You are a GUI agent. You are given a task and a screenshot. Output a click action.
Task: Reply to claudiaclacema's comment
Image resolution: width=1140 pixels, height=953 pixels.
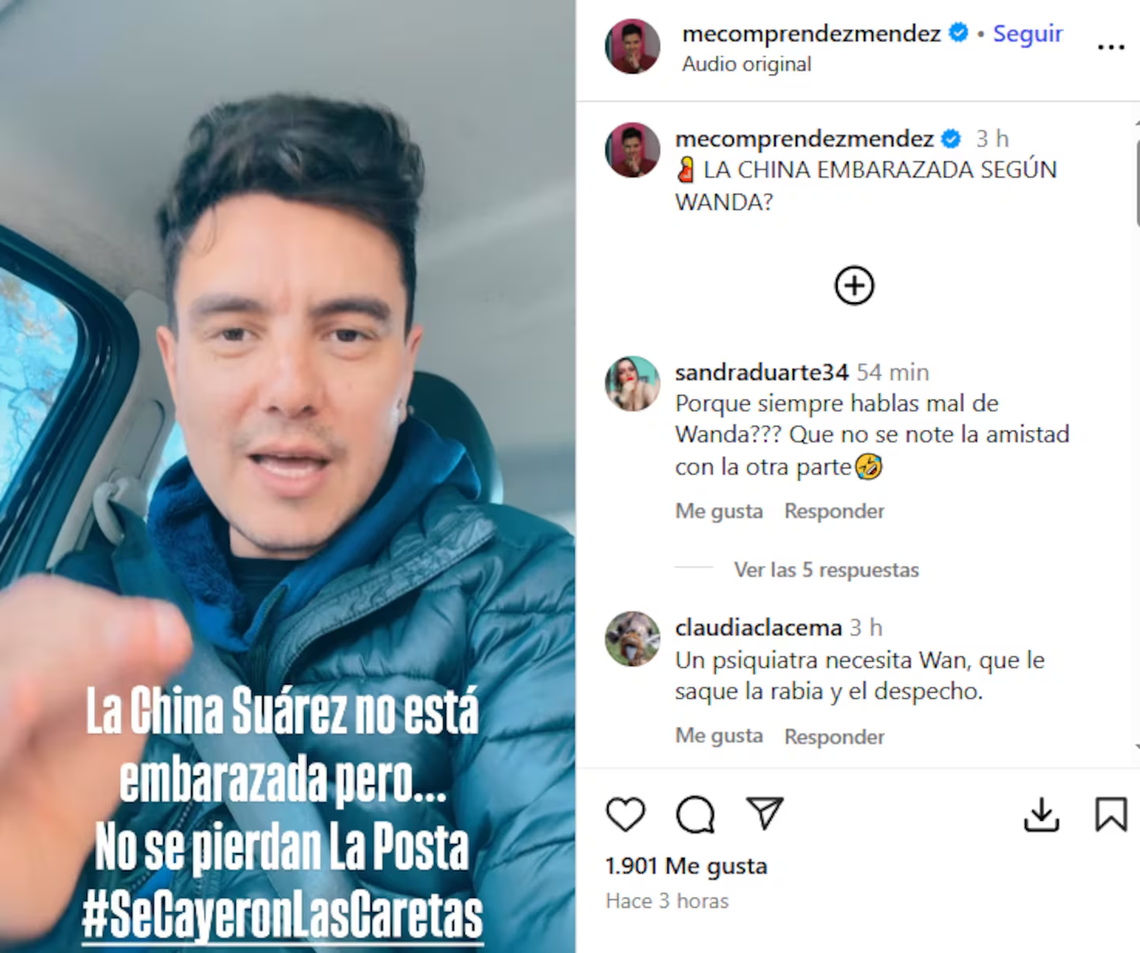click(835, 736)
